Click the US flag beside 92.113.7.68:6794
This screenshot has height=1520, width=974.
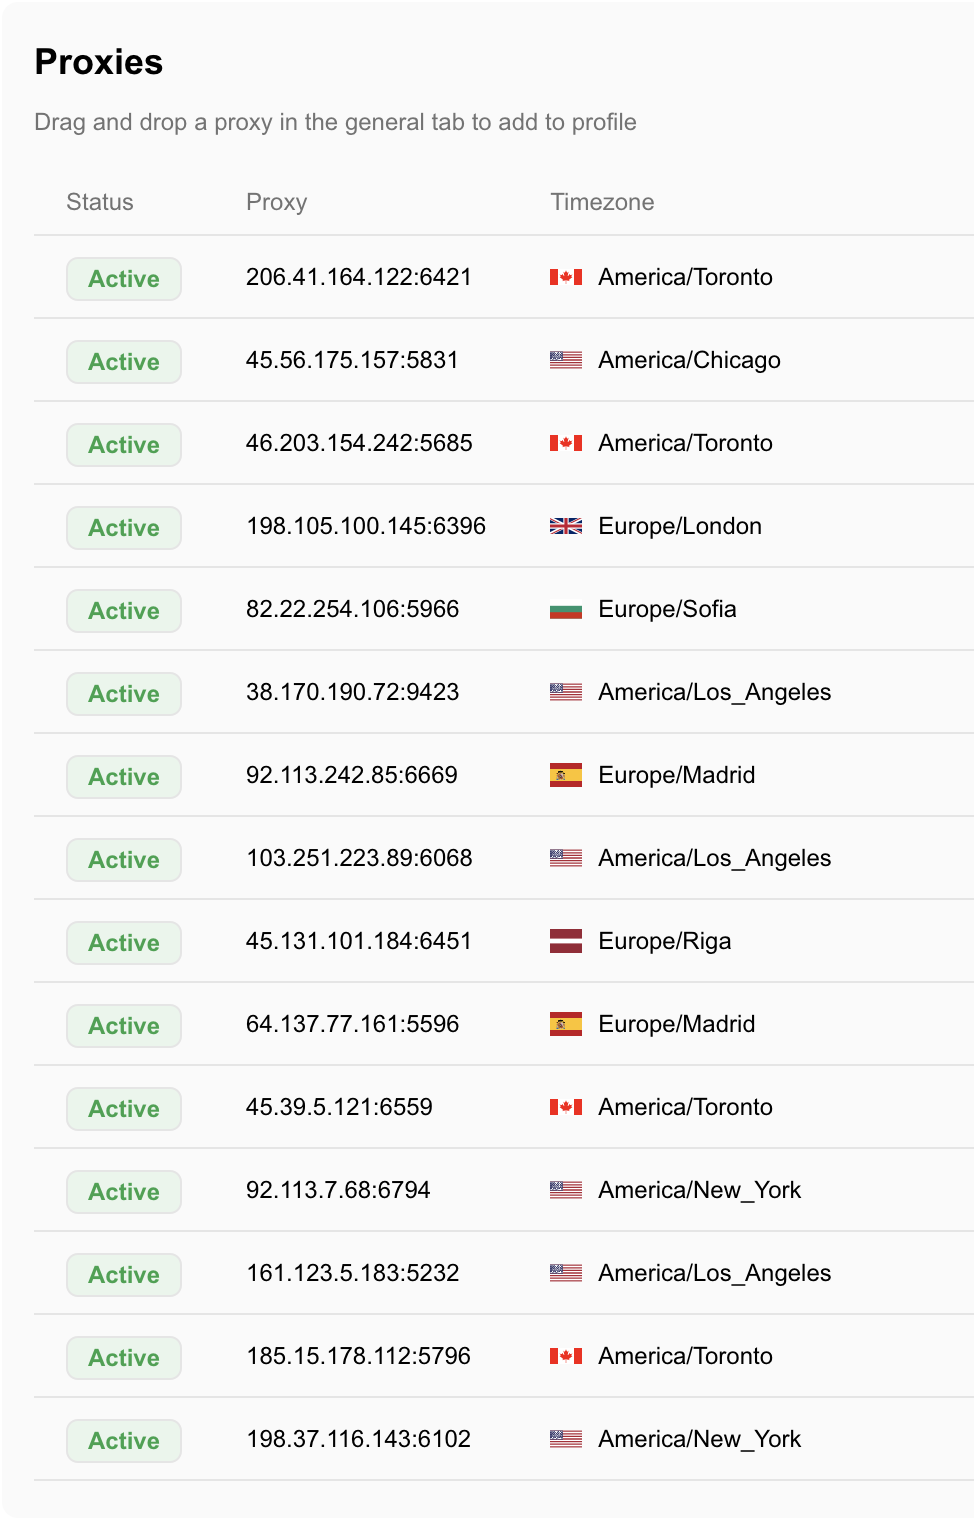point(566,1190)
